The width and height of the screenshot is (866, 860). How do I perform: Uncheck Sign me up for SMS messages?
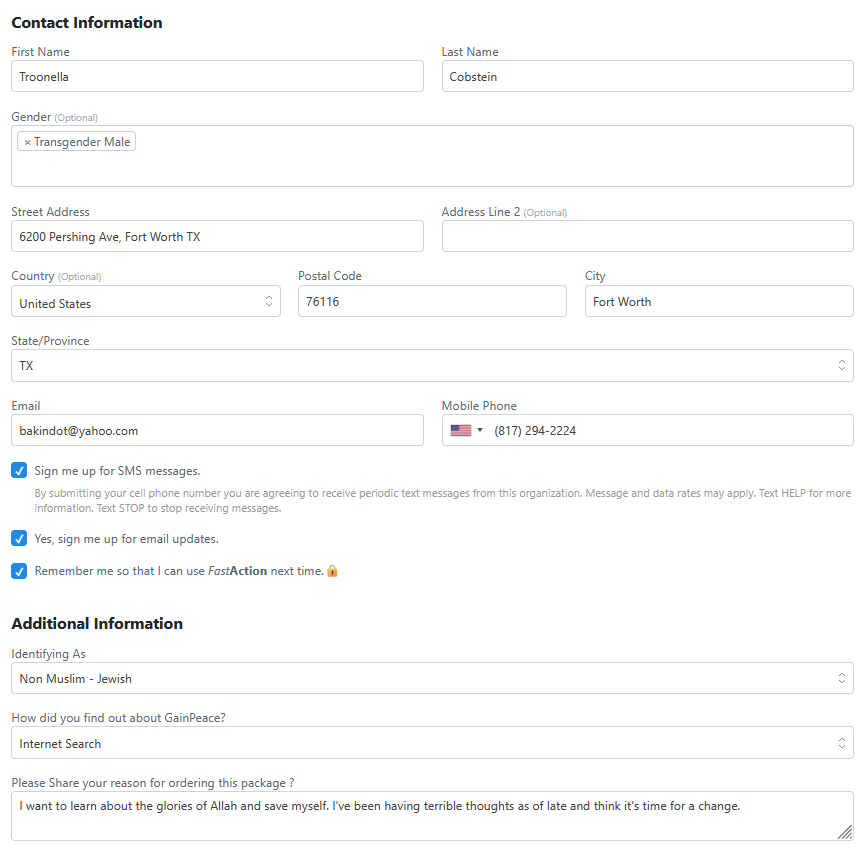point(19,471)
